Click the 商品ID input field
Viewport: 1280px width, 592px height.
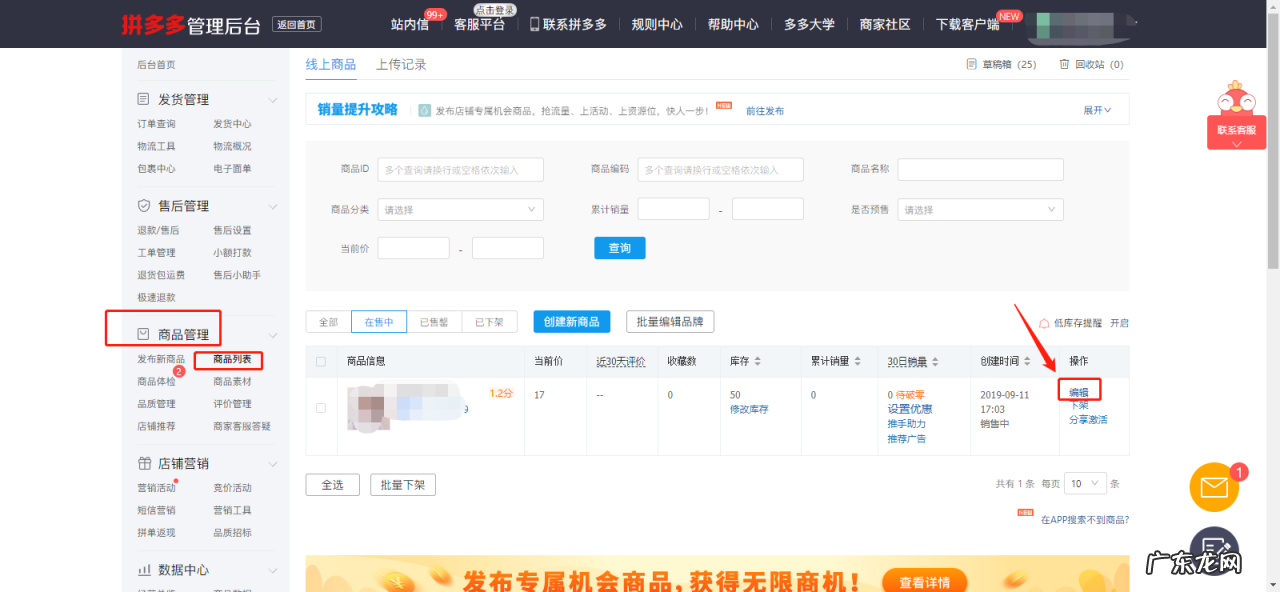click(x=460, y=169)
